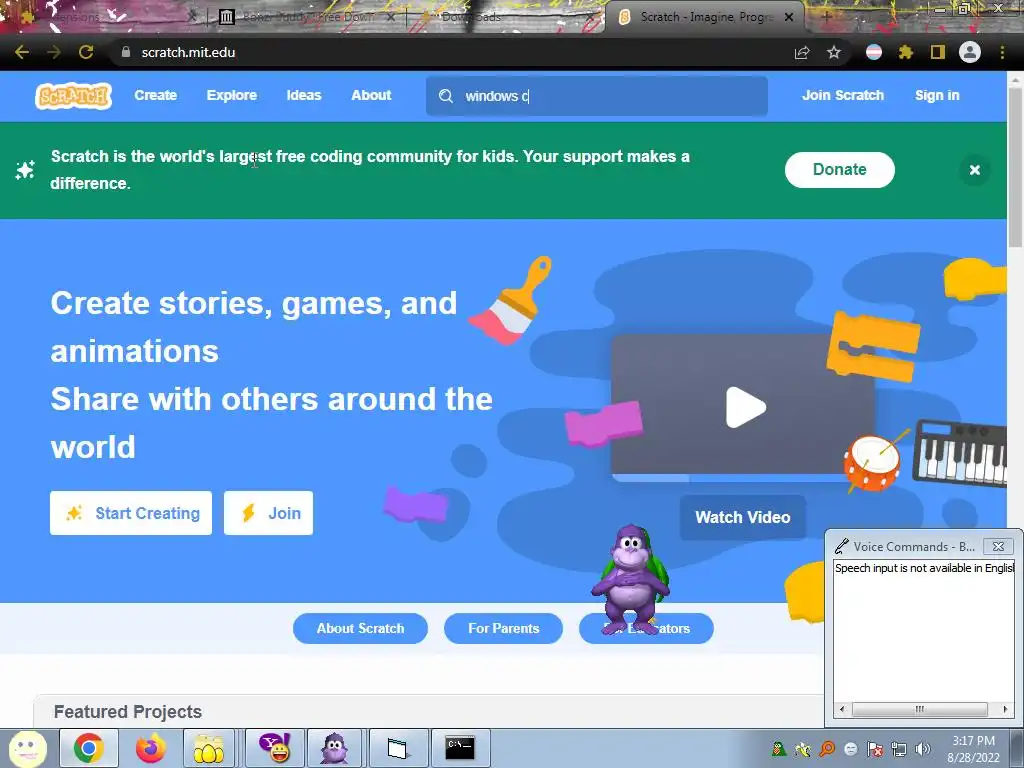
Task: Open Chrome from the taskbar
Action: 89,748
